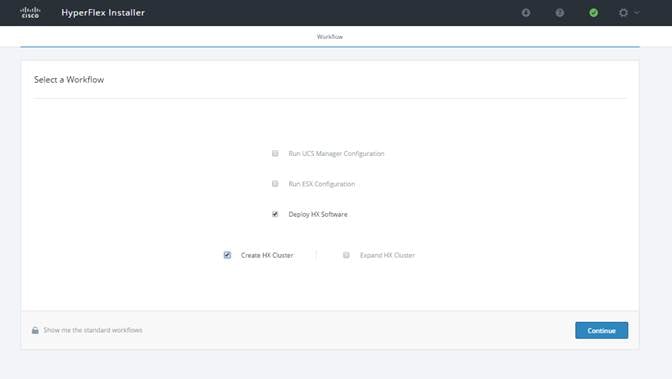
Task: Click the Create HX Cluster label
Action: (267, 255)
